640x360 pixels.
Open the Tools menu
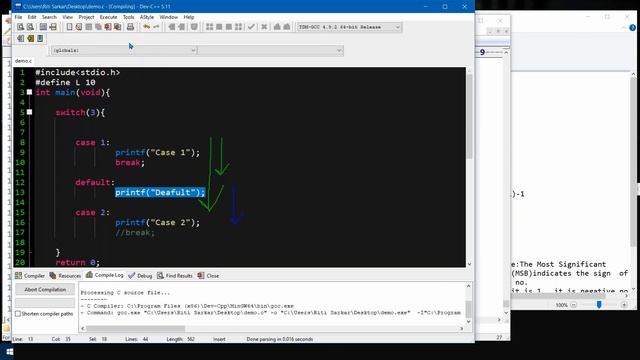coord(128,17)
